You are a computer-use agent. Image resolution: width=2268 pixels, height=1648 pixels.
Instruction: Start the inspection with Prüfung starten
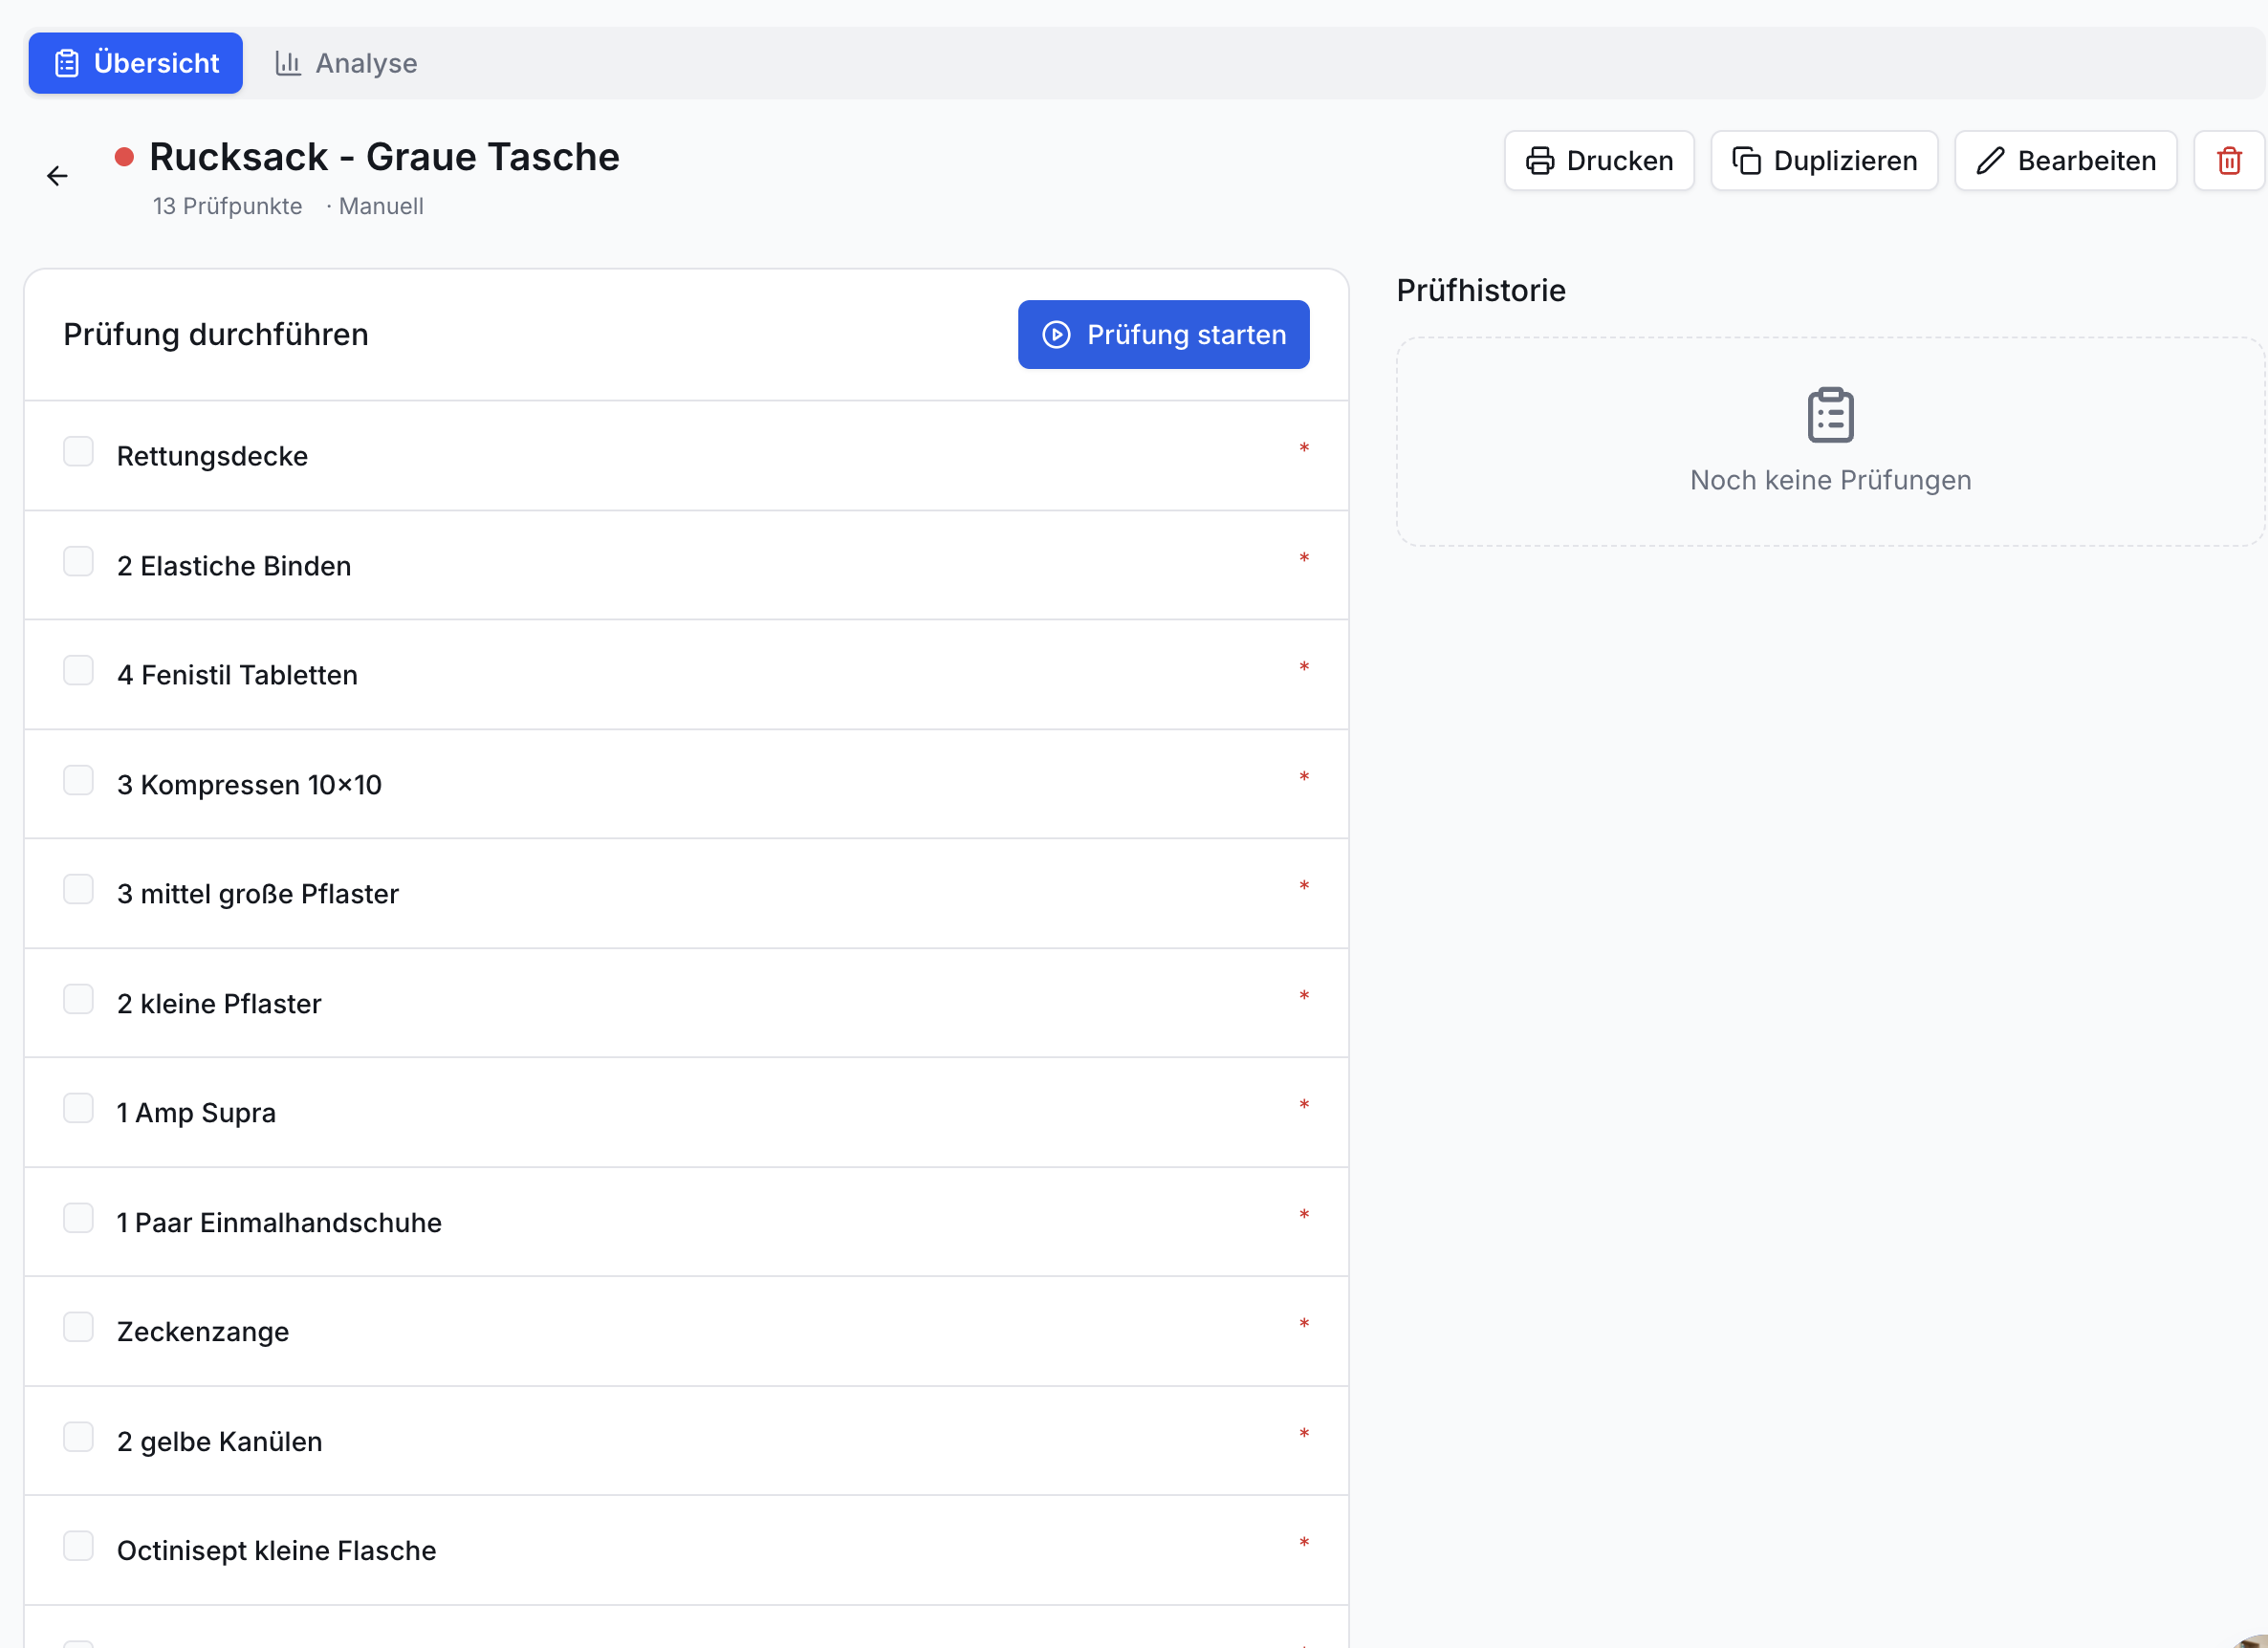tap(1163, 334)
